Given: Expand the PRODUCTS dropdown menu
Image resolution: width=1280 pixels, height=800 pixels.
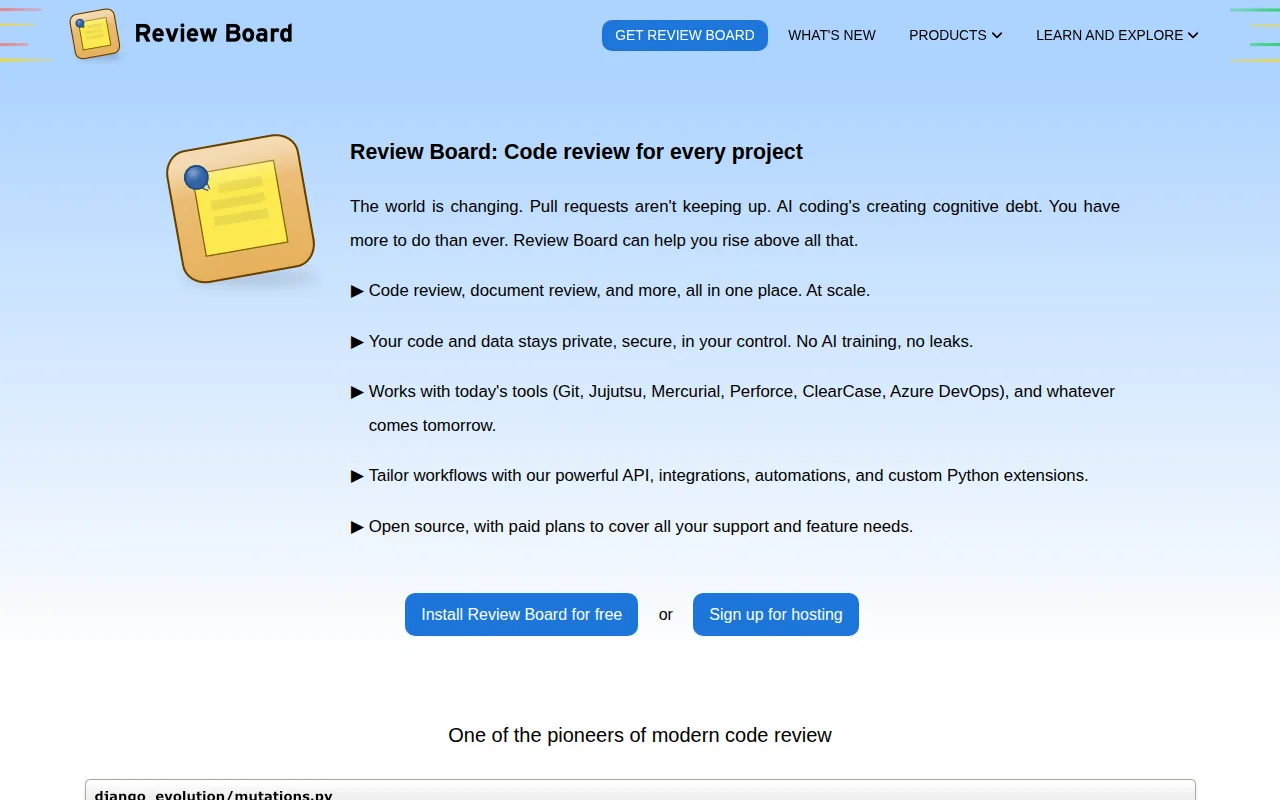Looking at the screenshot, I should pyautogui.click(x=955, y=35).
